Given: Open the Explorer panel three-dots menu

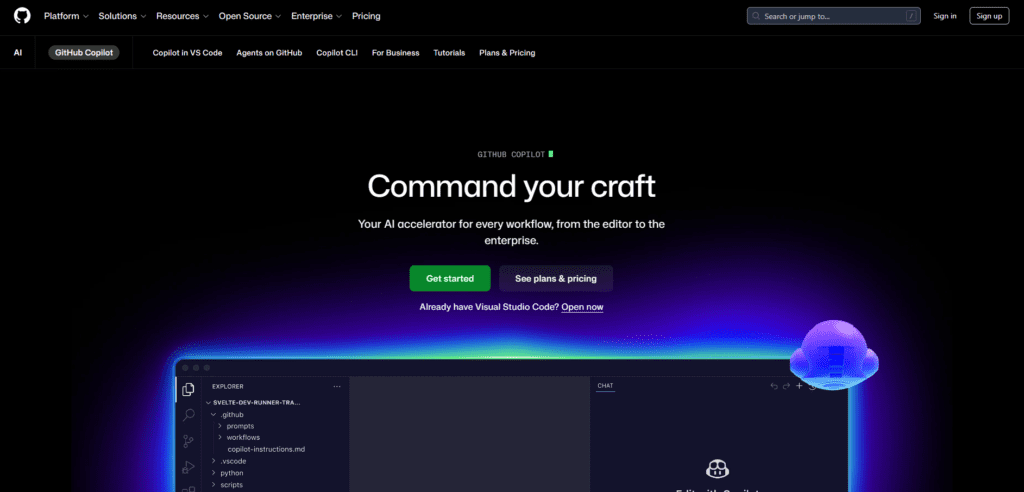Looking at the screenshot, I should click(337, 386).
